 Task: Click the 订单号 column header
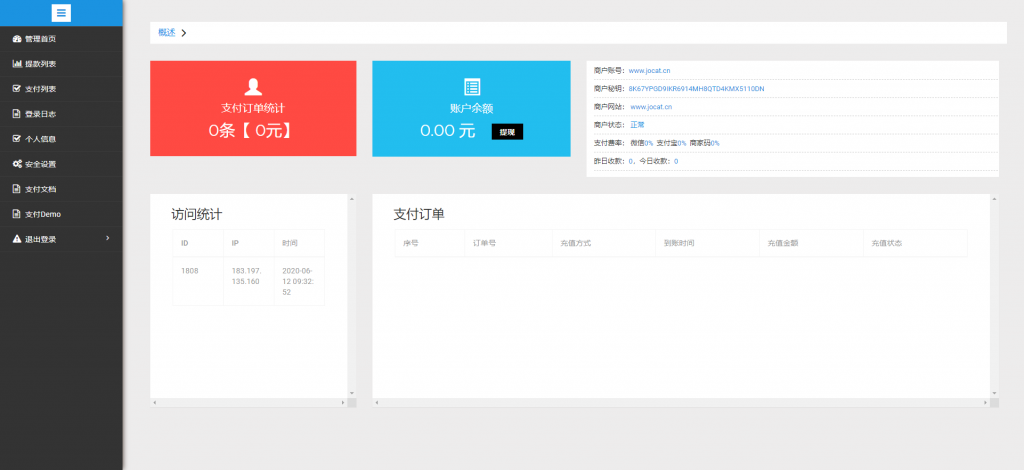[483, 243]
